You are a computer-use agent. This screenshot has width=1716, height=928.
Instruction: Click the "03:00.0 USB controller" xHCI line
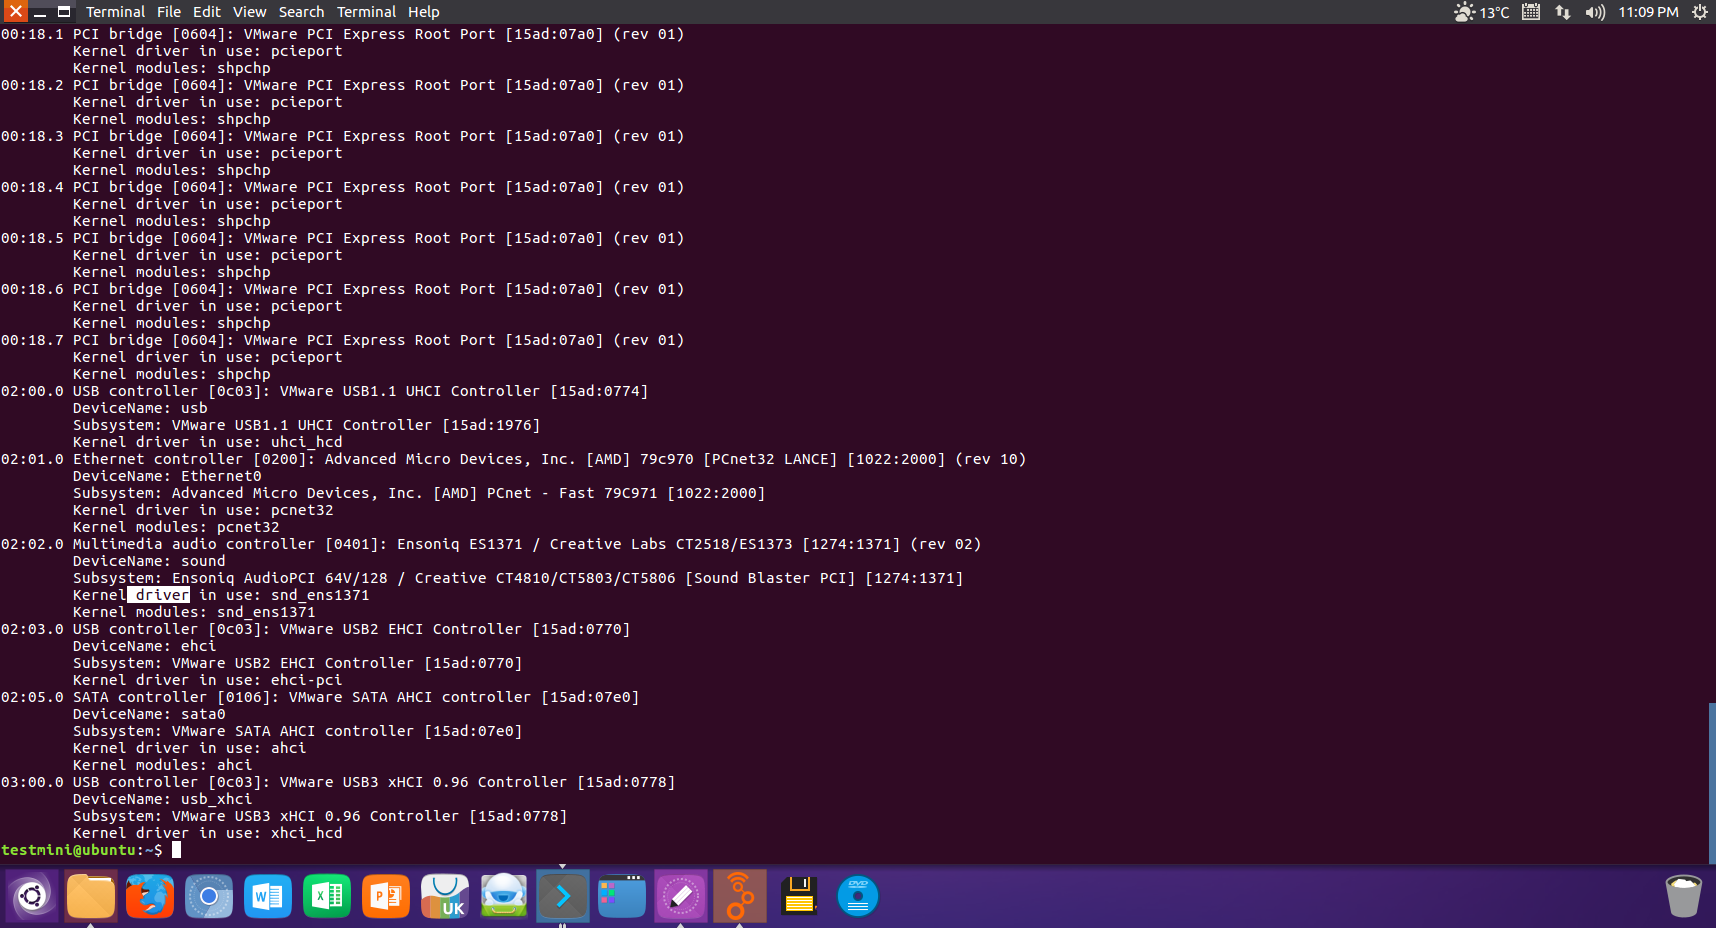tap(338, 782)
